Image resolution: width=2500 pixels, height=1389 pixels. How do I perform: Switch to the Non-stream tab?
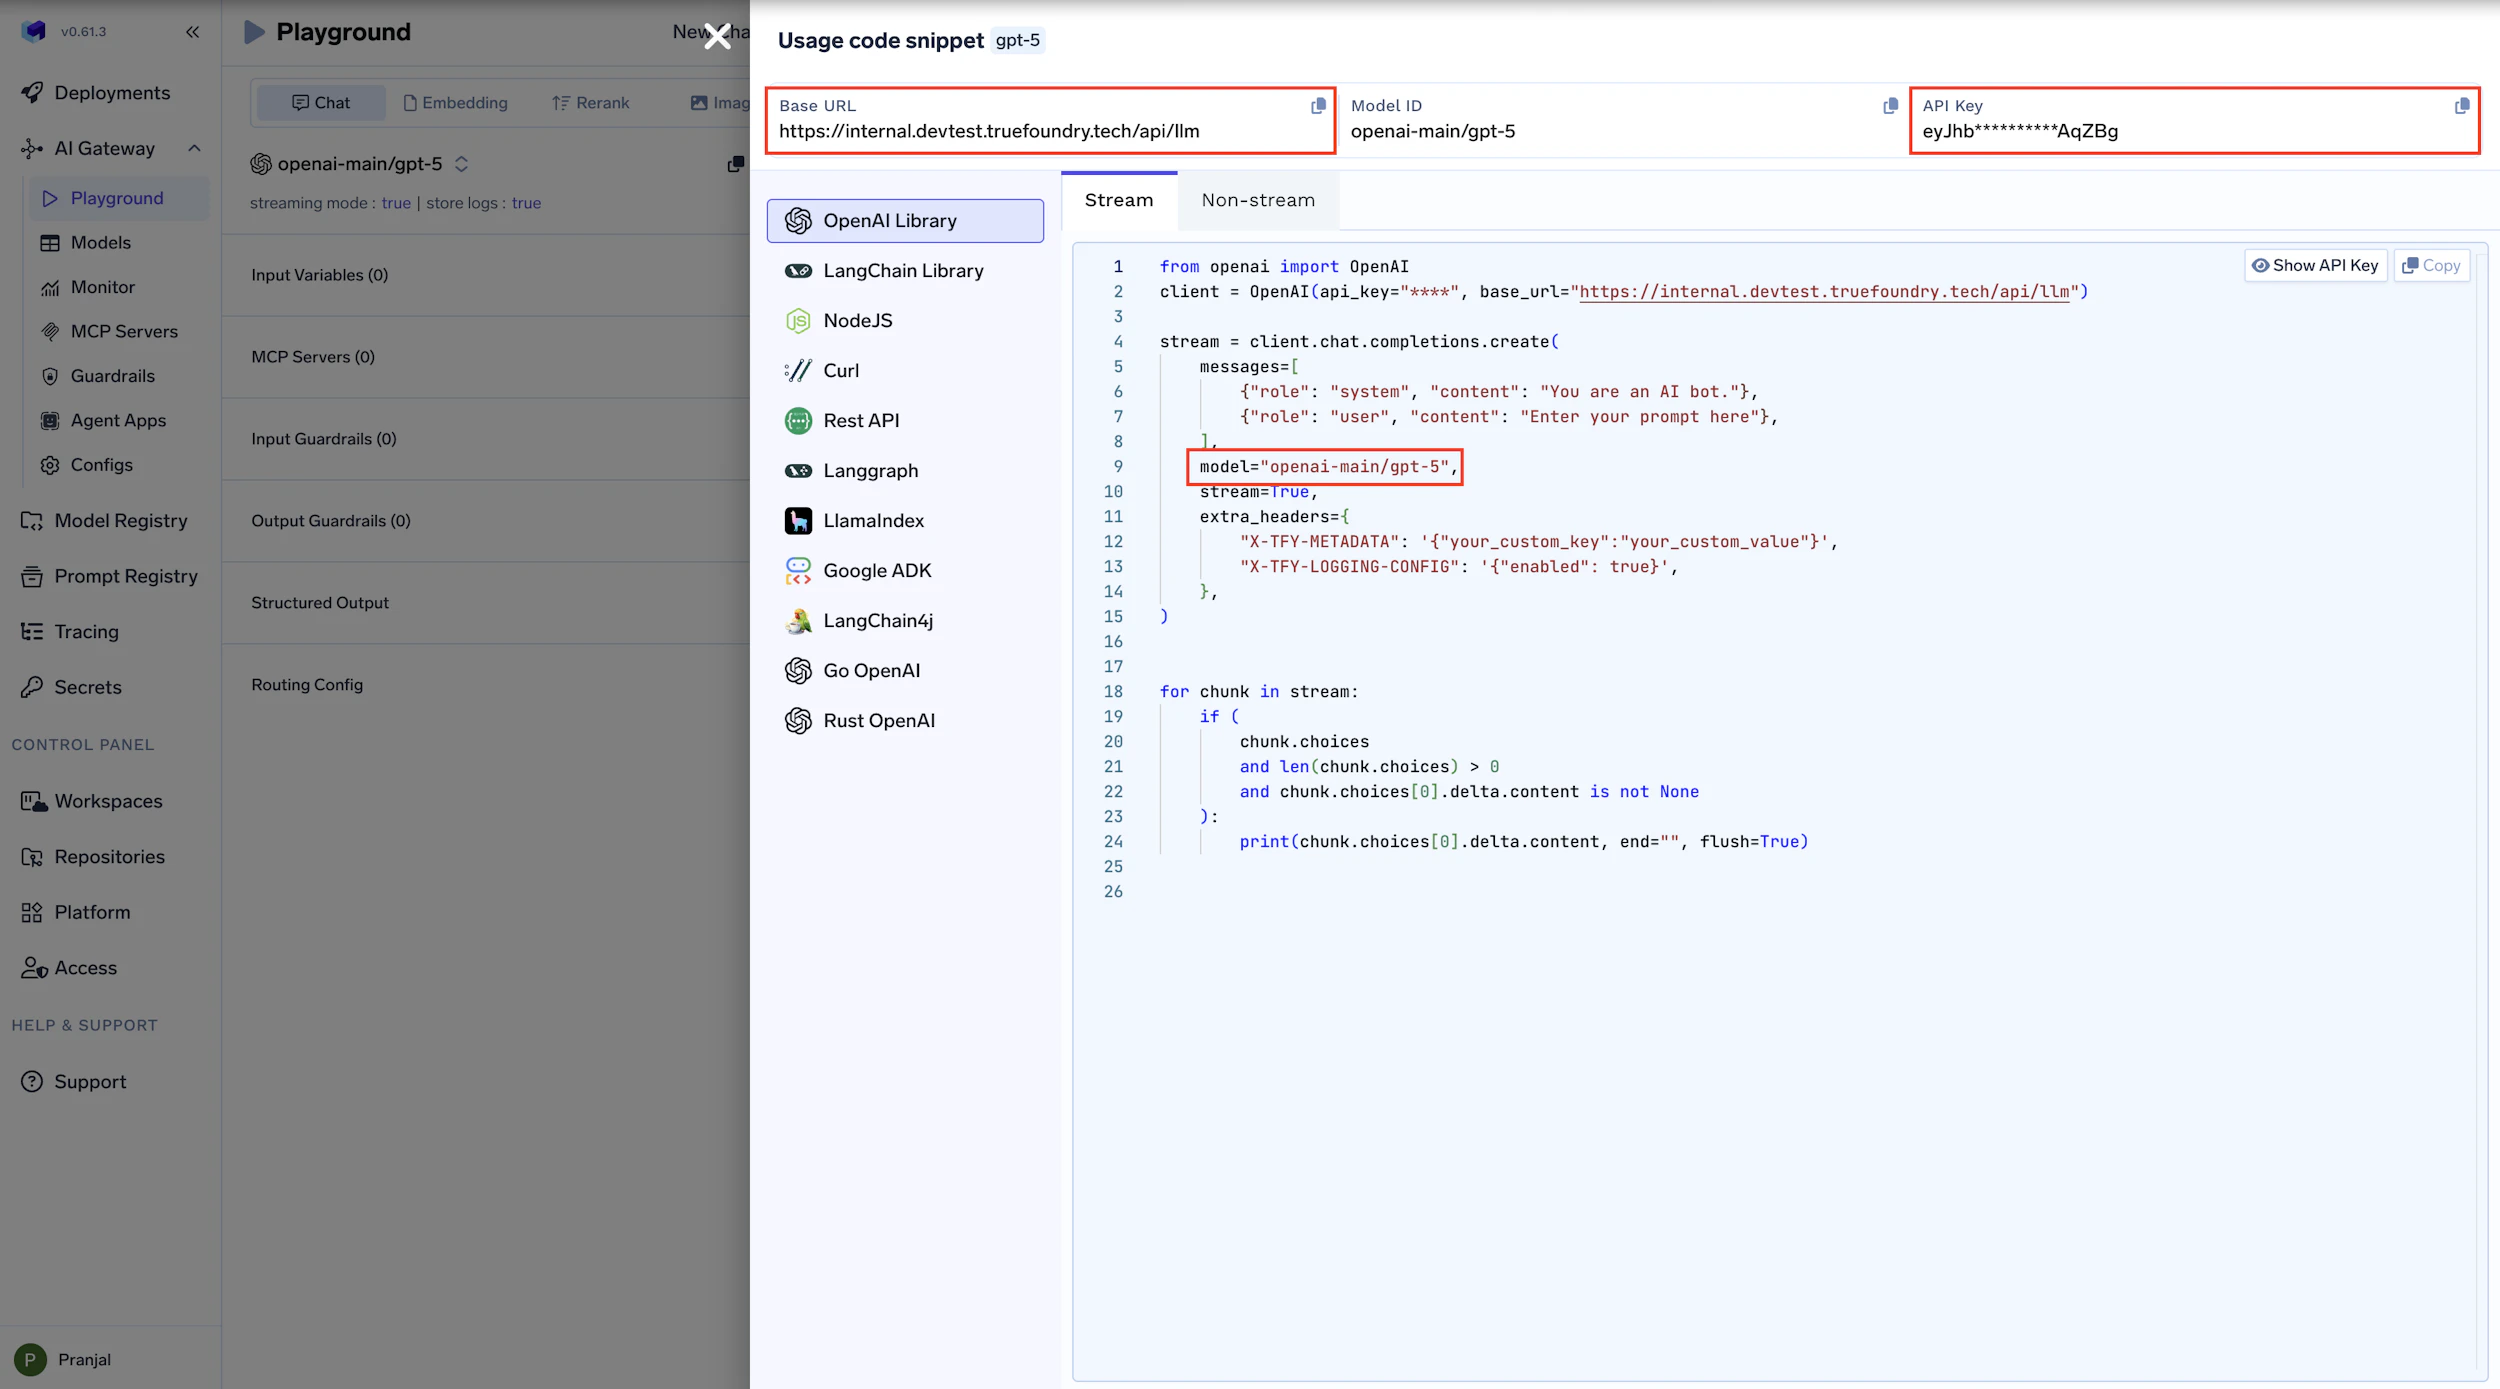[1258, 200]
